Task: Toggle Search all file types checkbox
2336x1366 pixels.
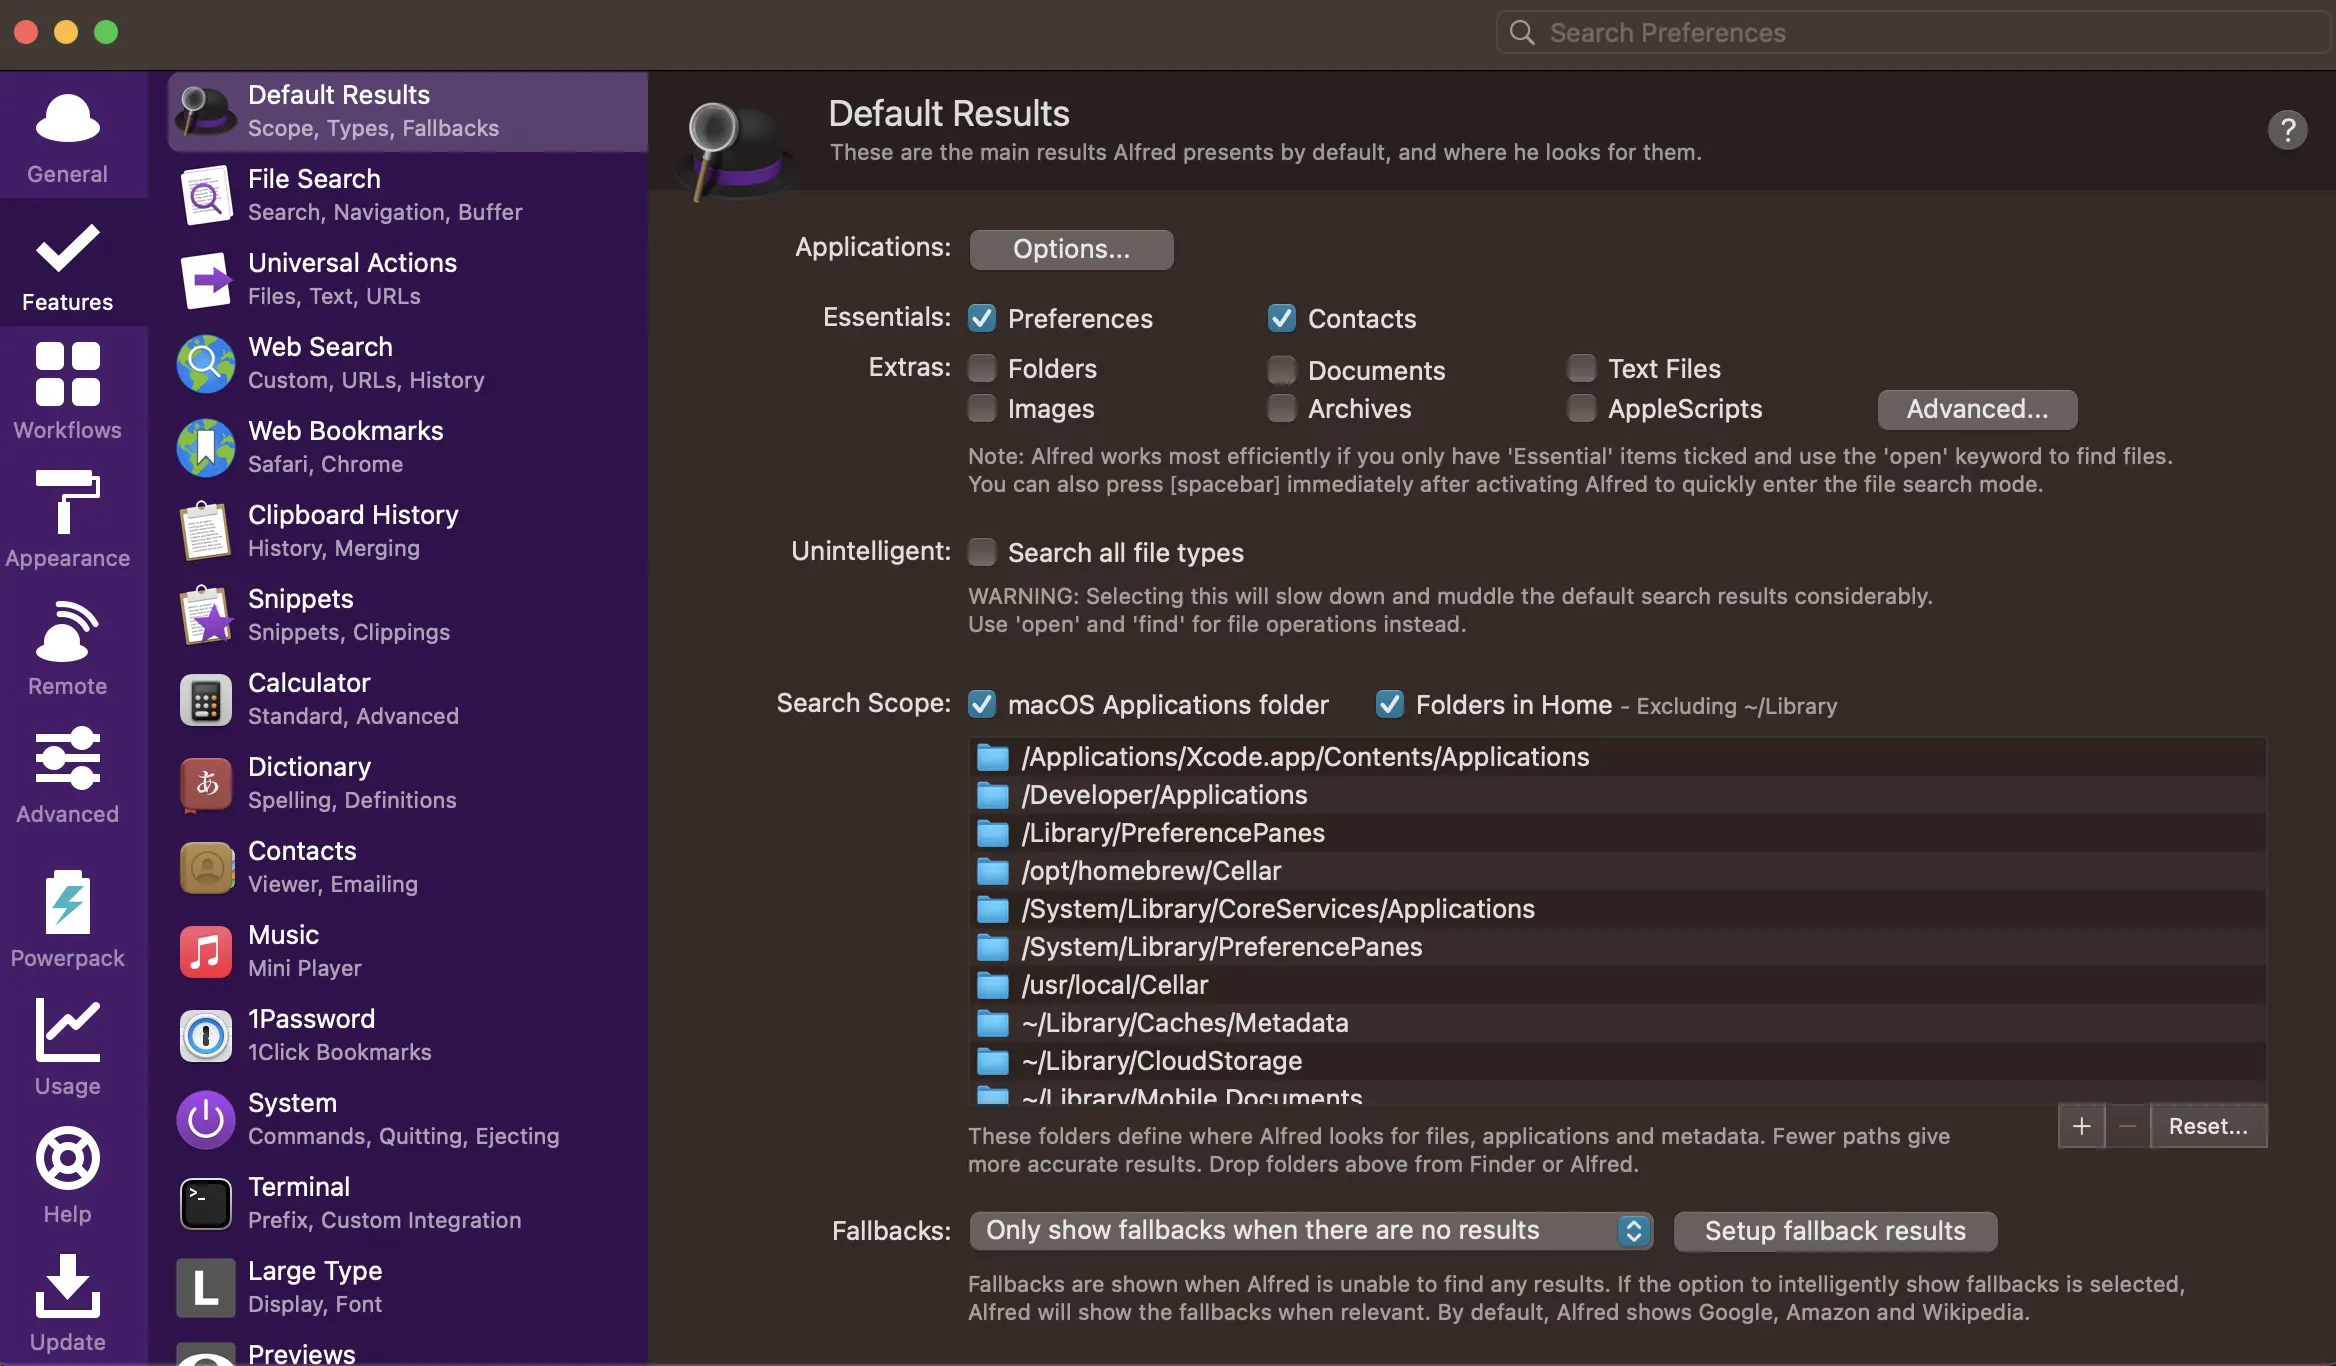Action: coord(982,552)
